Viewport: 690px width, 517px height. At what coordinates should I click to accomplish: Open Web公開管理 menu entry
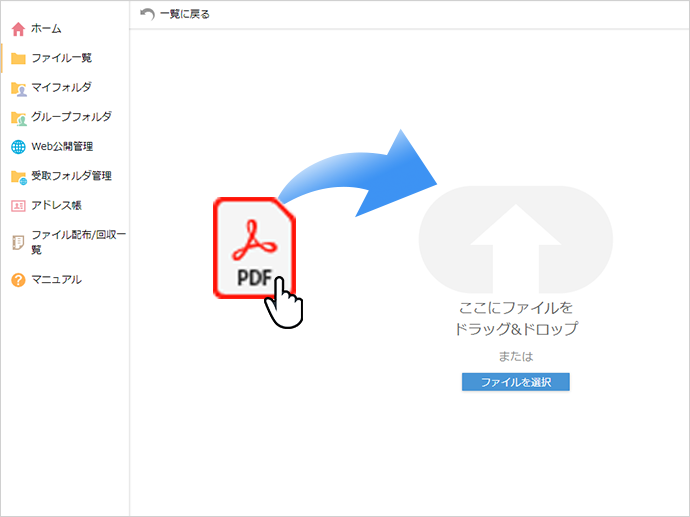tap(62, 147)
